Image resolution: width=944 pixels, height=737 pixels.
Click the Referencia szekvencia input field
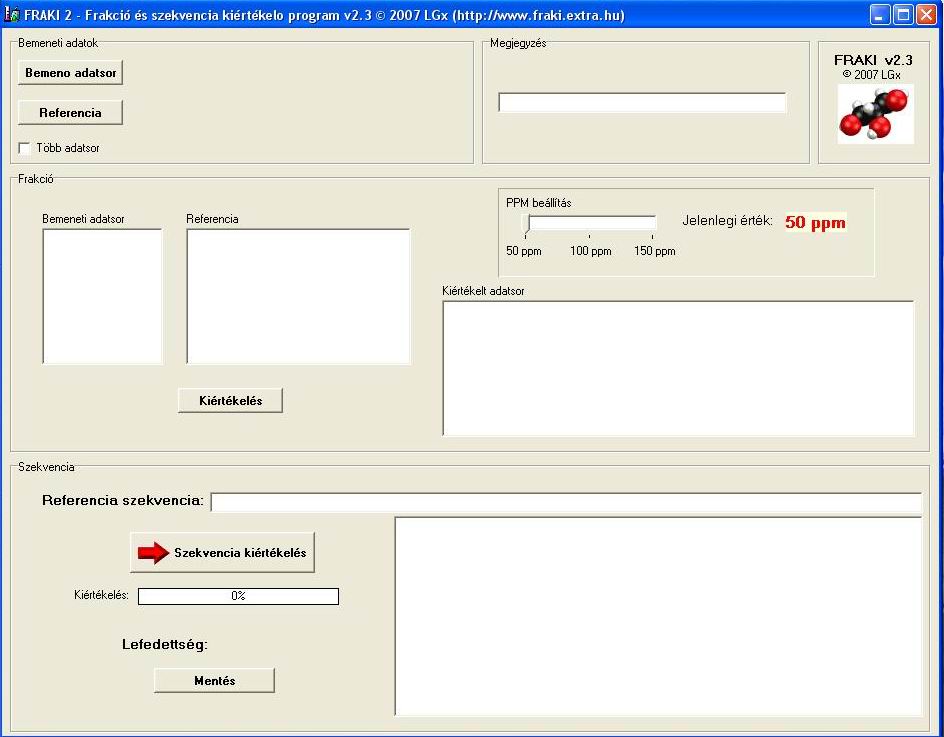tap(565, 502)
